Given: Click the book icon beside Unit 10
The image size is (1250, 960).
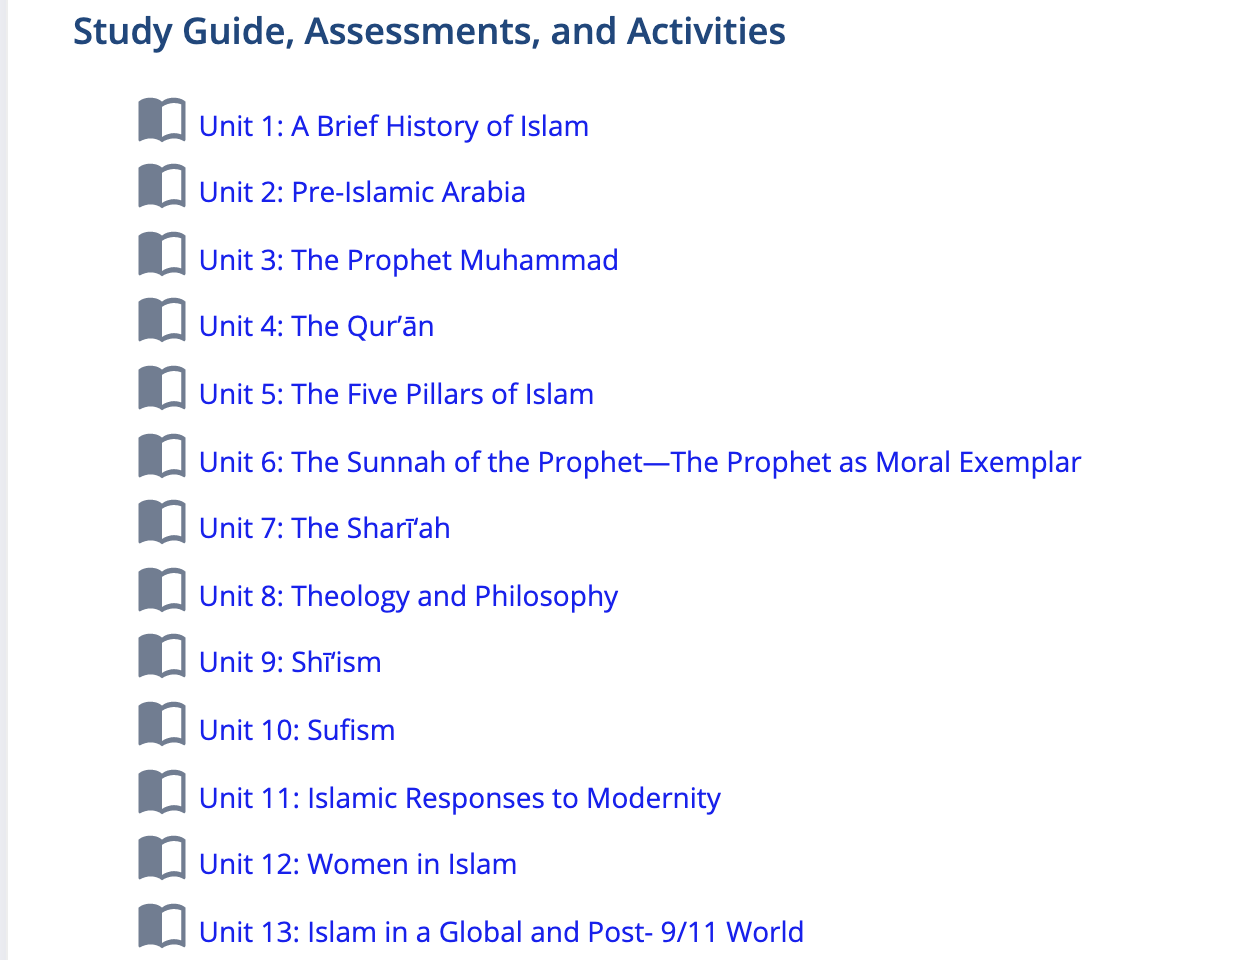Looking at the screenshot, I should click(161, 724).
